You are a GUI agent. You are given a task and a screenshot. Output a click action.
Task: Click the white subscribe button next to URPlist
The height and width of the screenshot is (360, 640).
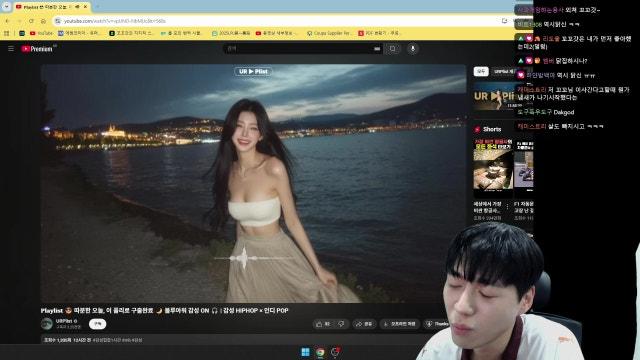(98, 324)
